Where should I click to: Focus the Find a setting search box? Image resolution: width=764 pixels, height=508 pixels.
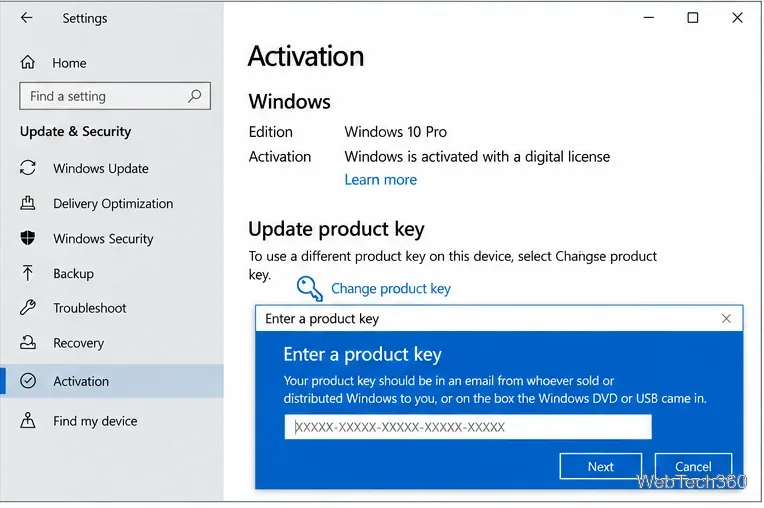(x=115, y=96)
